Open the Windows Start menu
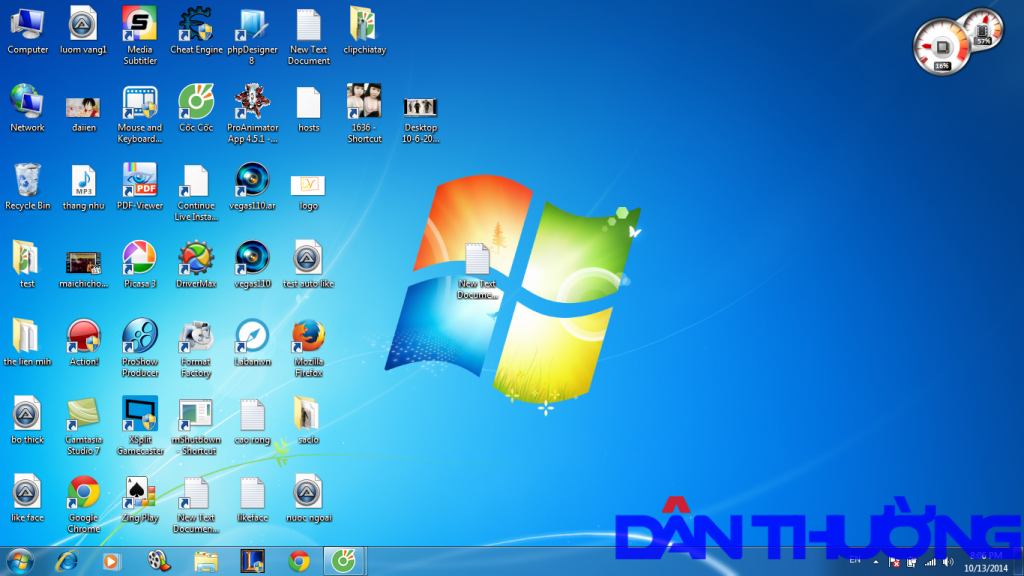The width and height of the screenshot is (1024, 576). [x=19, y=561]
